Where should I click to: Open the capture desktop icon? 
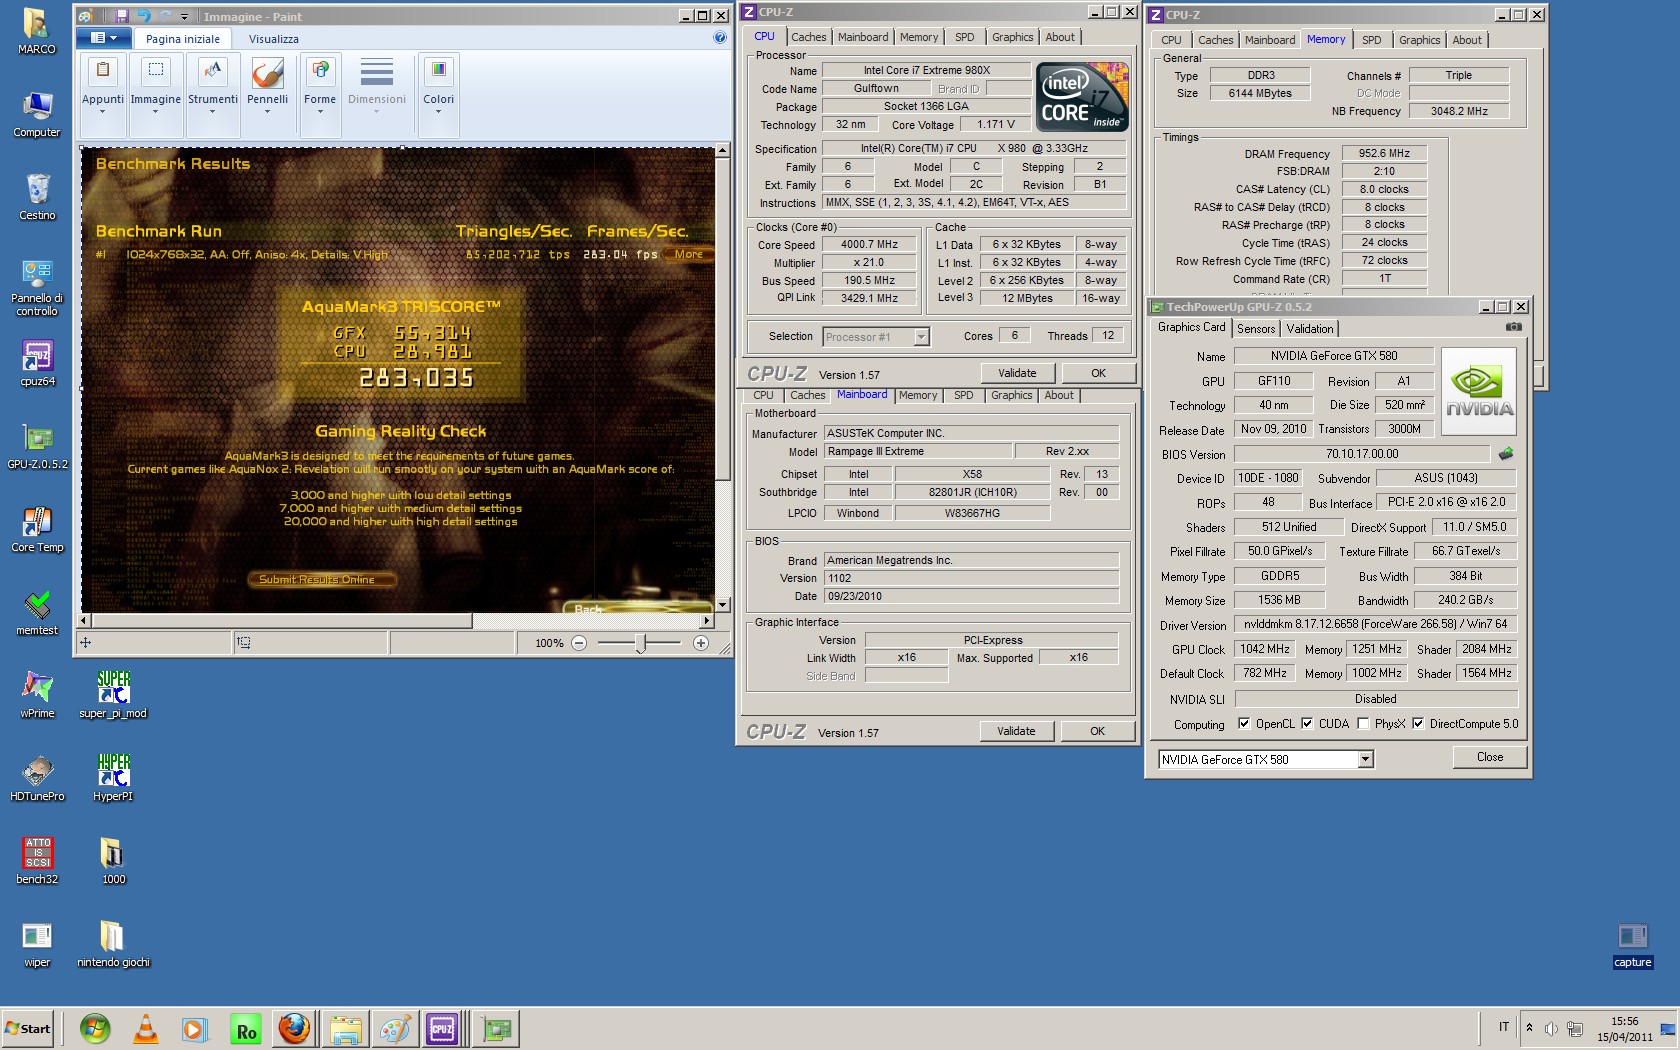[1632, 946]
